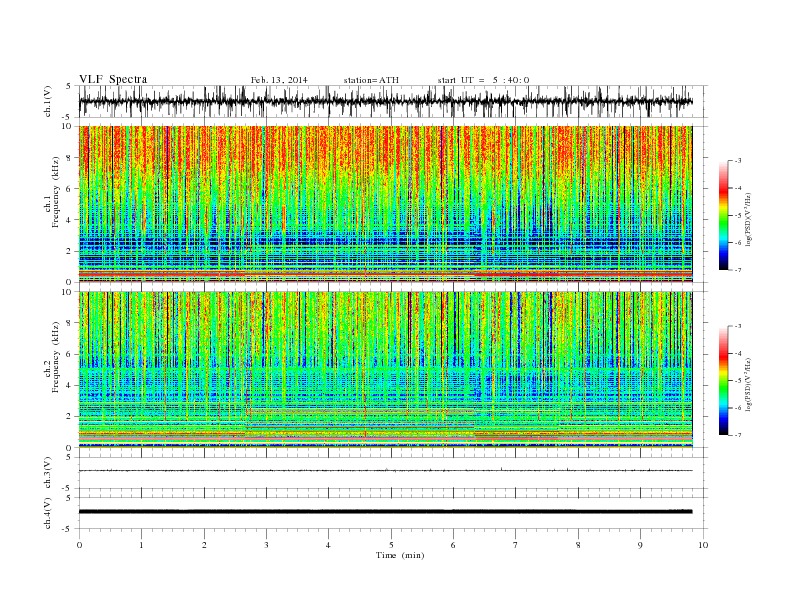Click the 'VLF Spectra' title text
This screenshot has height=612, width=792.
click(113, 79)
